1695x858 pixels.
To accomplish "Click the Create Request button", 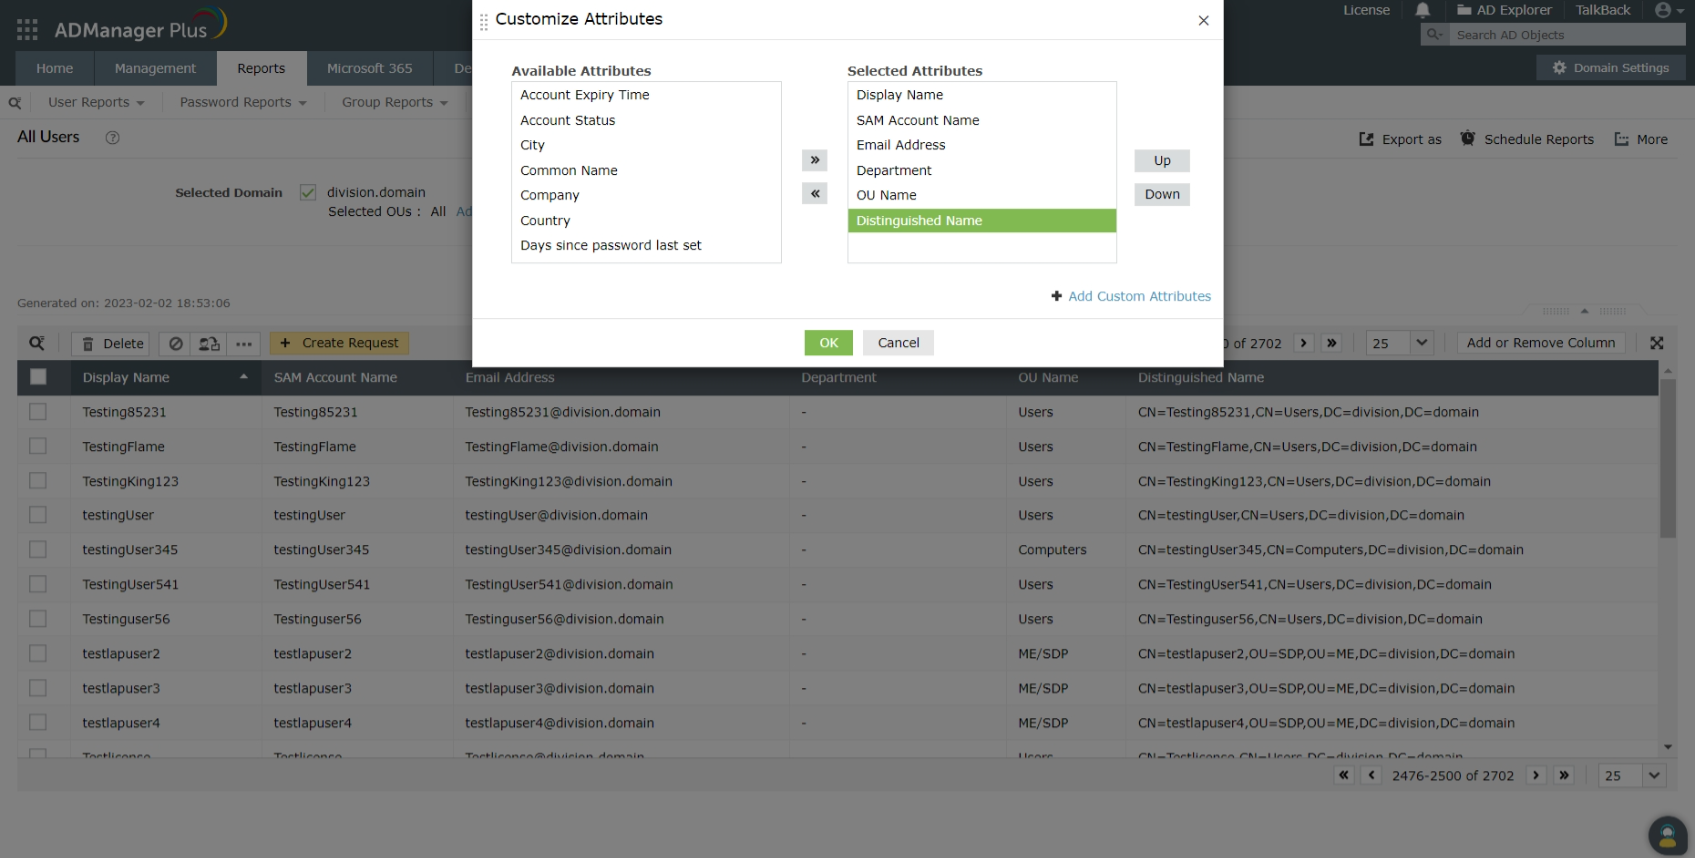I will coord(339,343).
